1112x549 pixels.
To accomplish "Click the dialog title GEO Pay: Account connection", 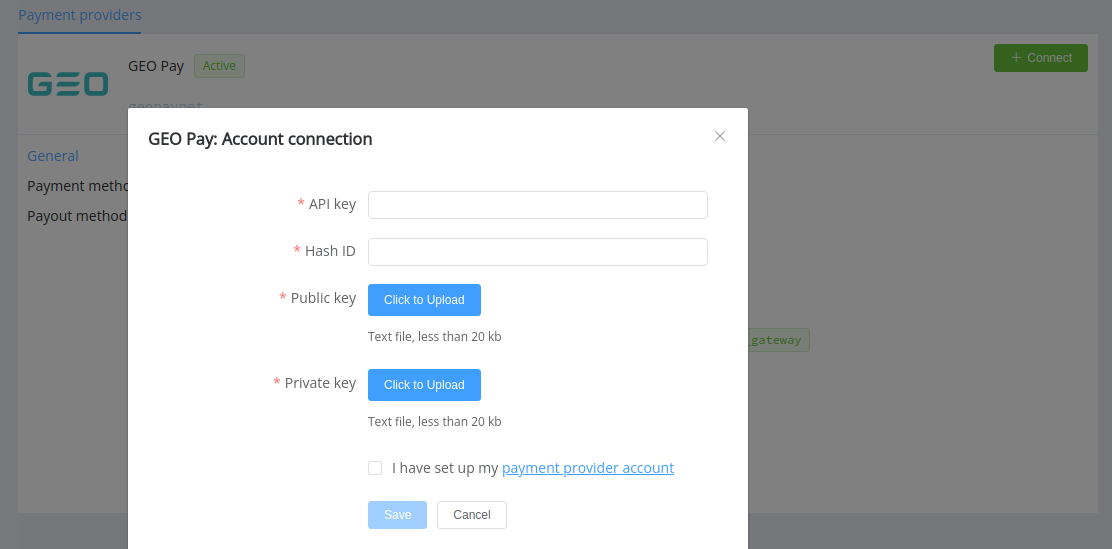I will click(x=260, y=139).
